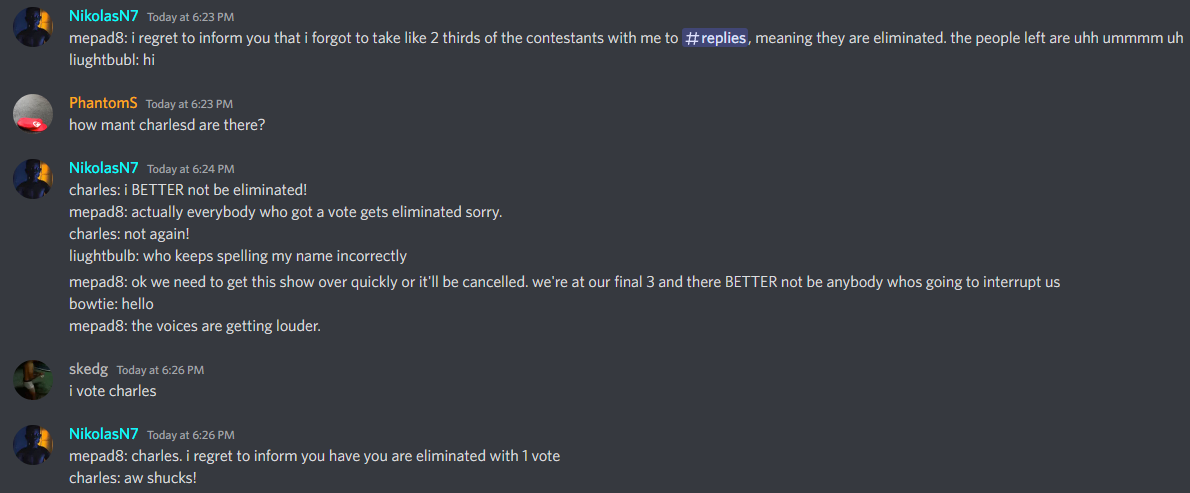Click the skedg username
This screenshot has width=1190, height=493.
coord(88,369)
